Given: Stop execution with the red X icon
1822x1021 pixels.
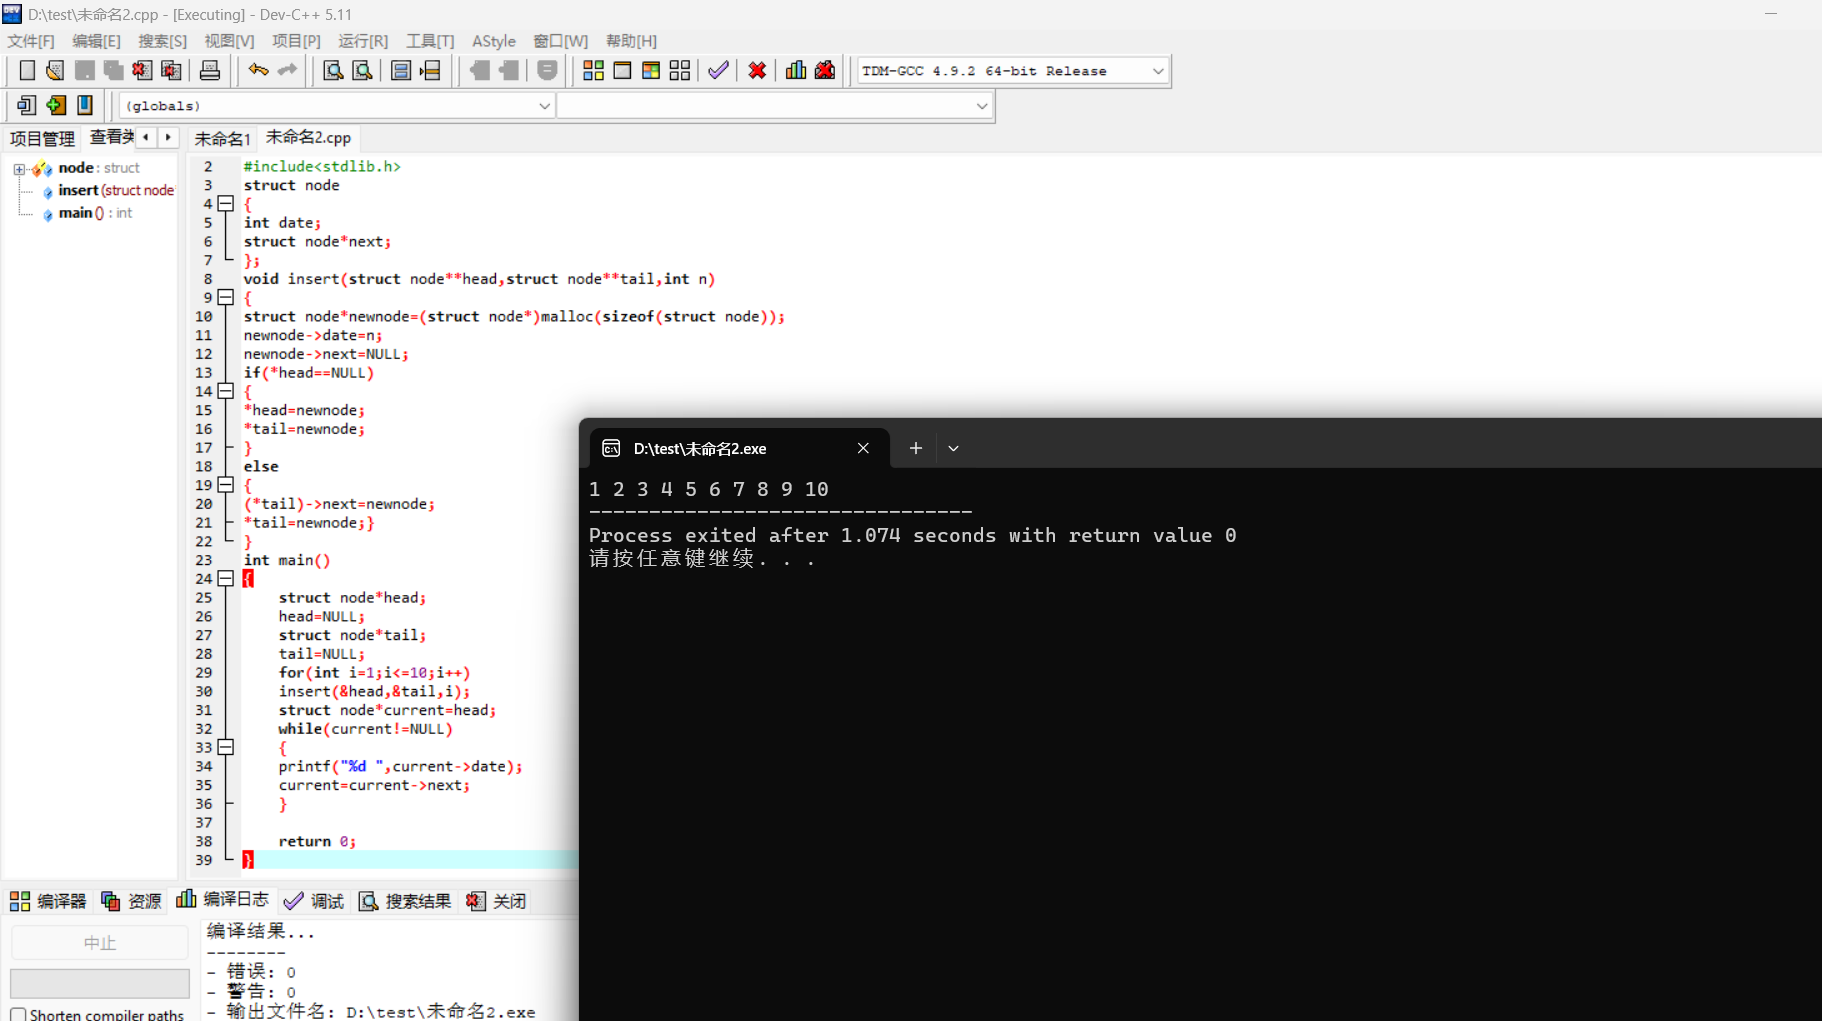Looking at the screenshot, I should tap(757, 70).
